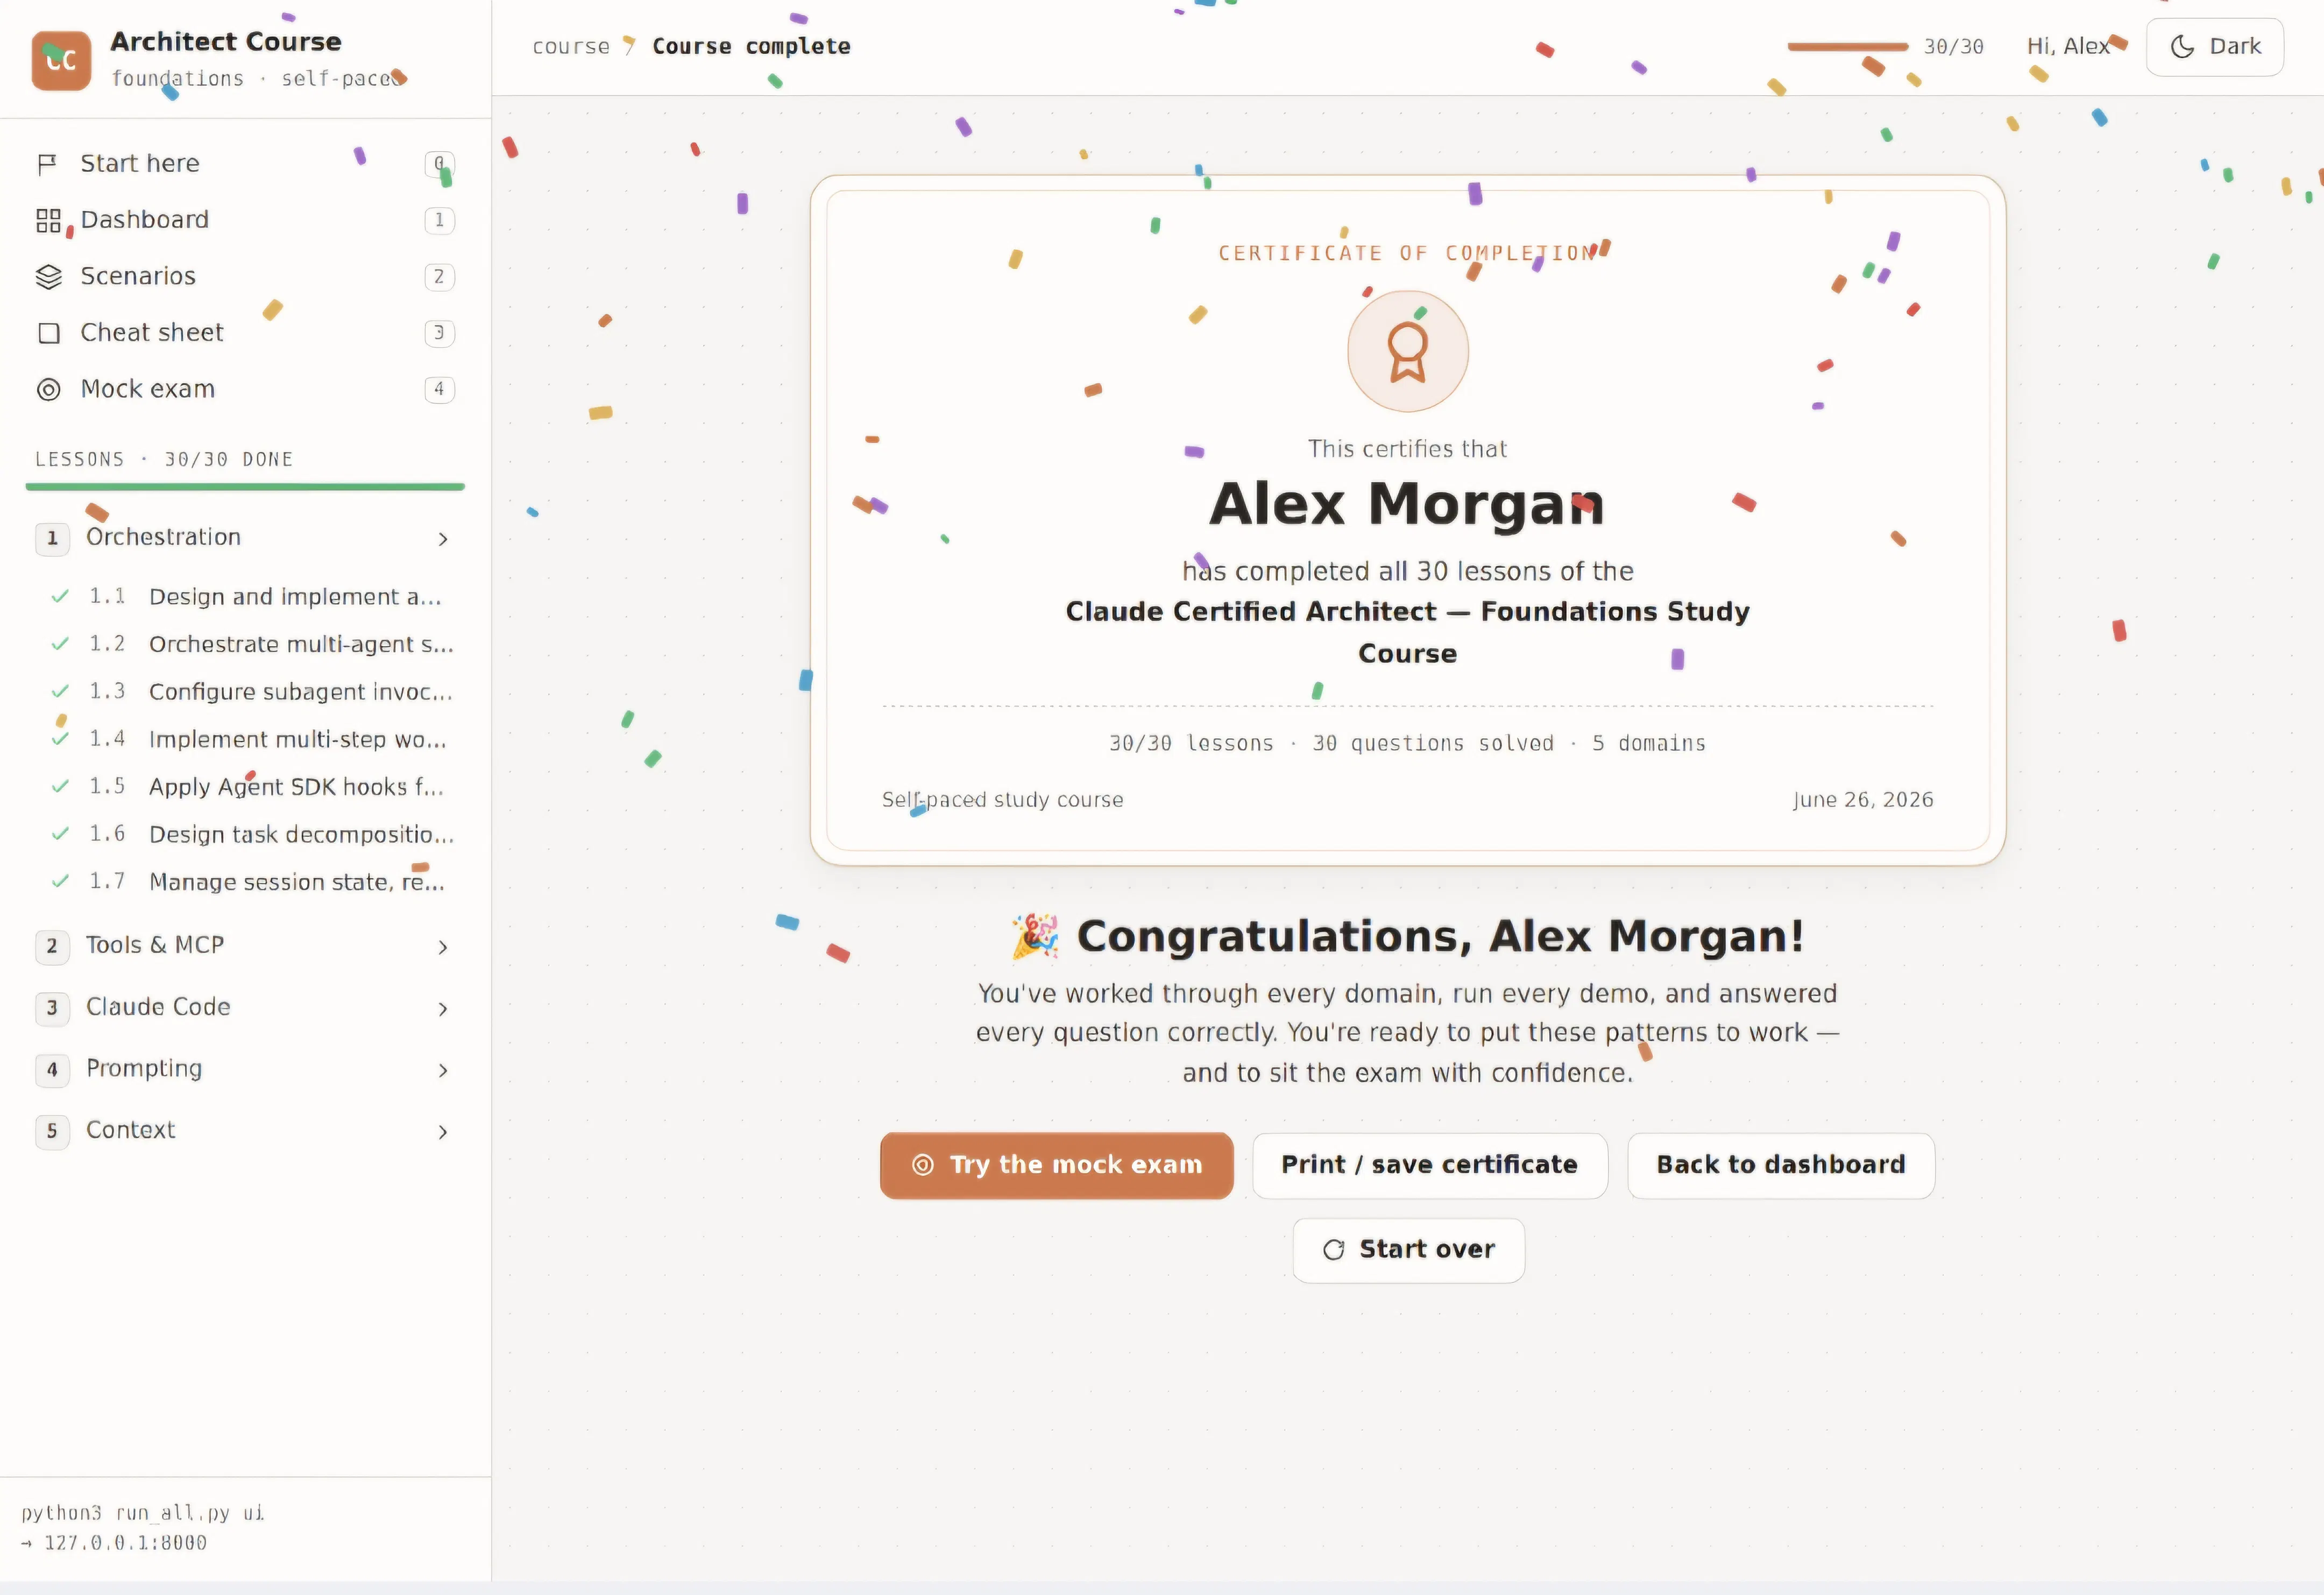Viewport: 2324px width, 1595px height.
Task: Expand the Prompting section chevron
Action: pyautogui.click(x=443, y=1071)
